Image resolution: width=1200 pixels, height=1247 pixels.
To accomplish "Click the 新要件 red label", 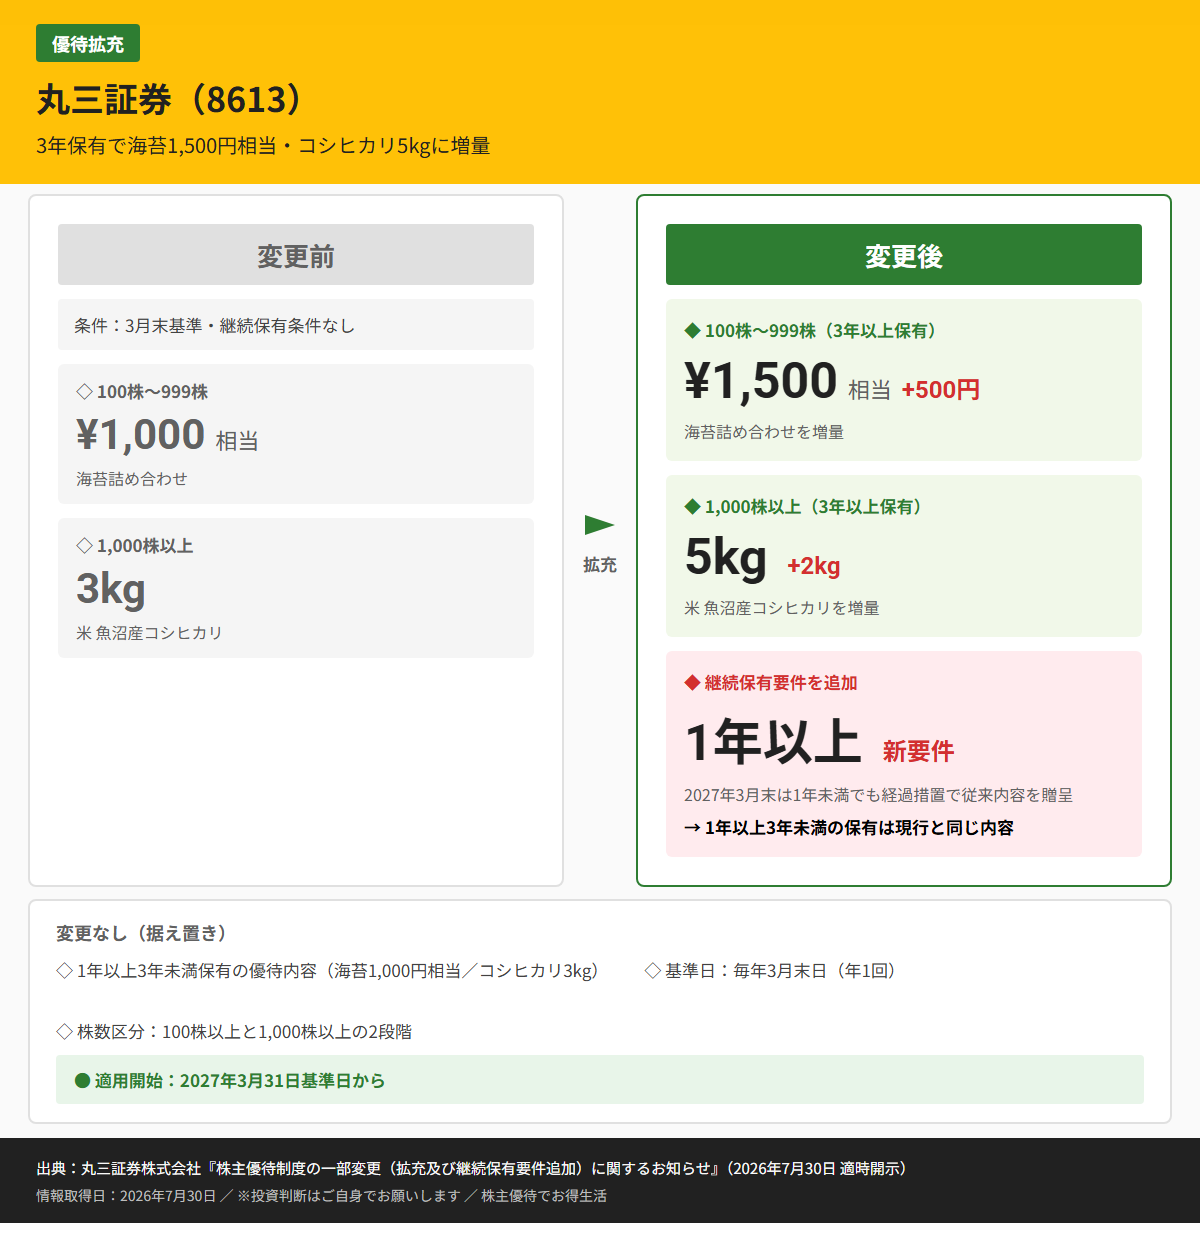I will click(918, 751).
